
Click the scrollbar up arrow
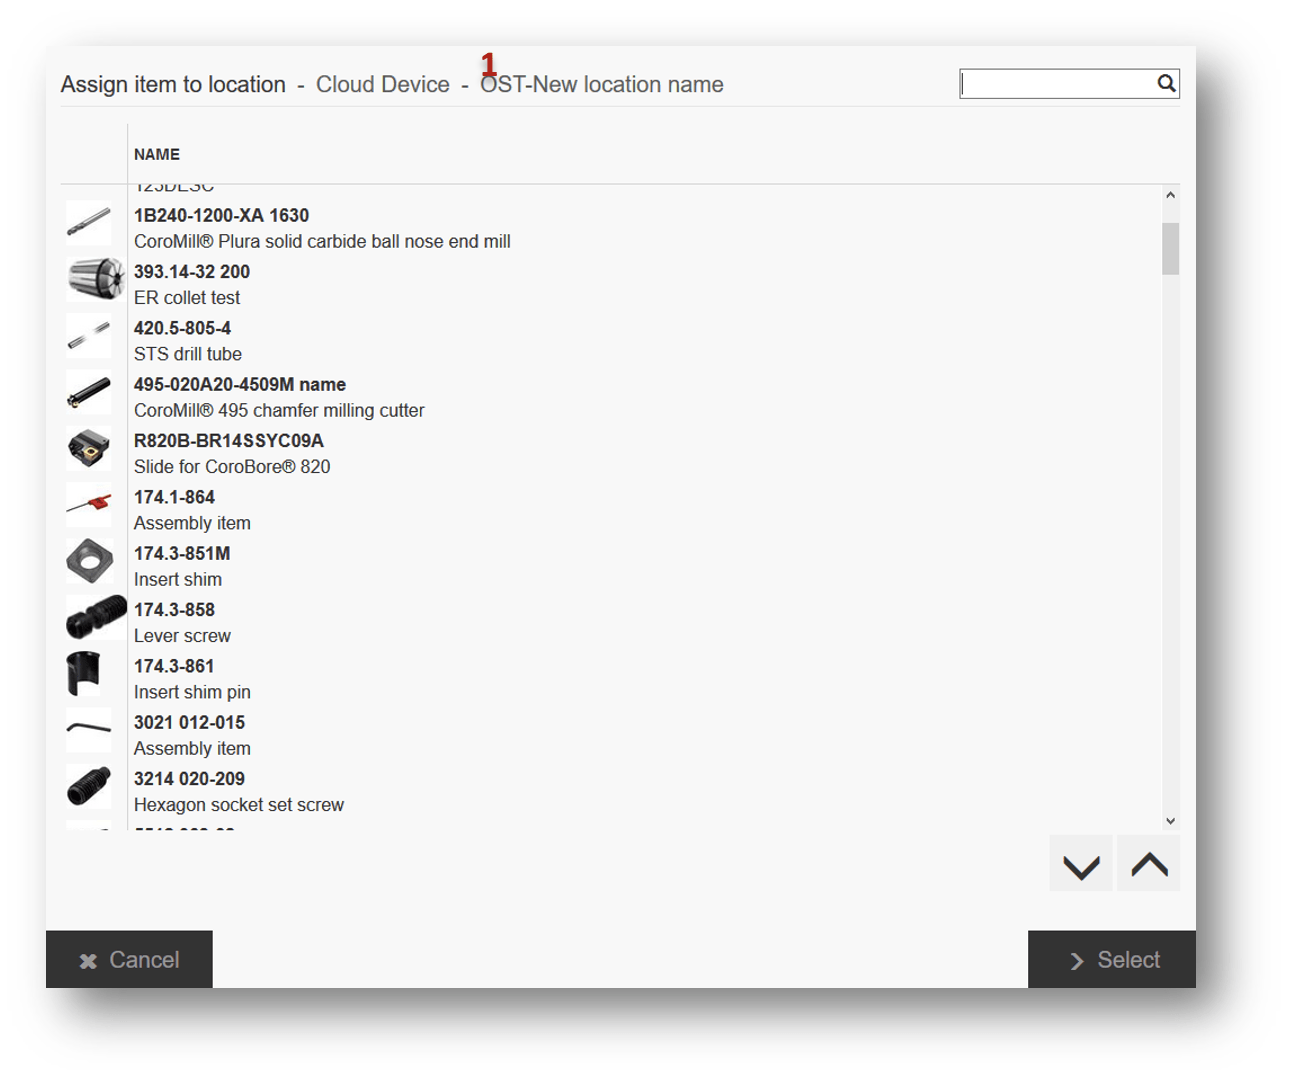coord(1170,196)
